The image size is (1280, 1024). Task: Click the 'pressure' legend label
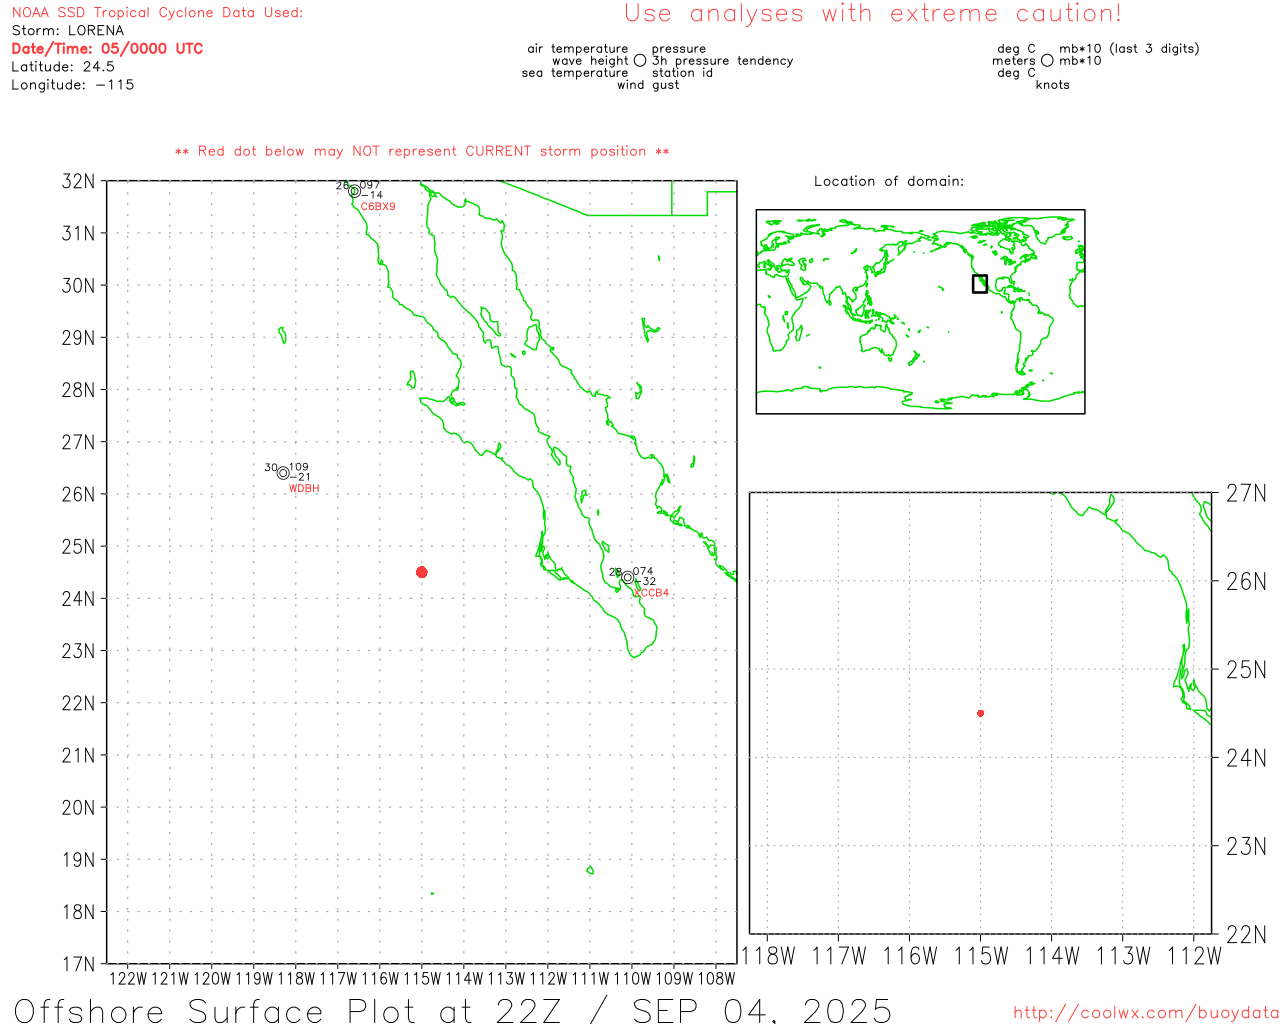679,49
